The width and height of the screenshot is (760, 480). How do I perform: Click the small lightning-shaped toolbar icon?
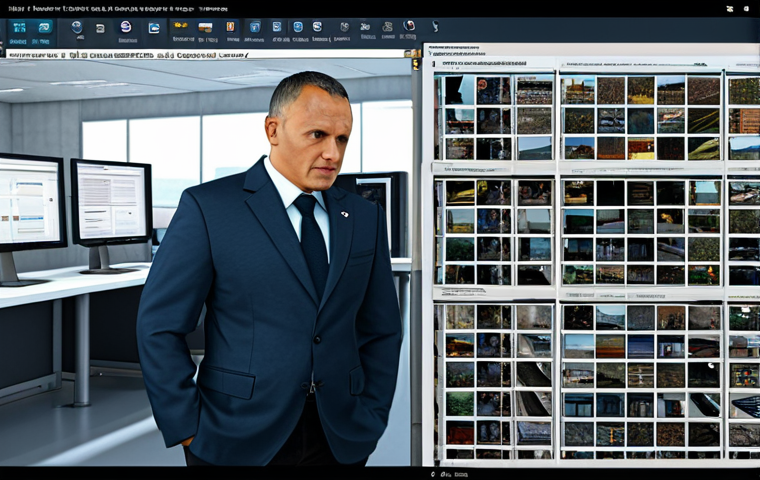434,27
